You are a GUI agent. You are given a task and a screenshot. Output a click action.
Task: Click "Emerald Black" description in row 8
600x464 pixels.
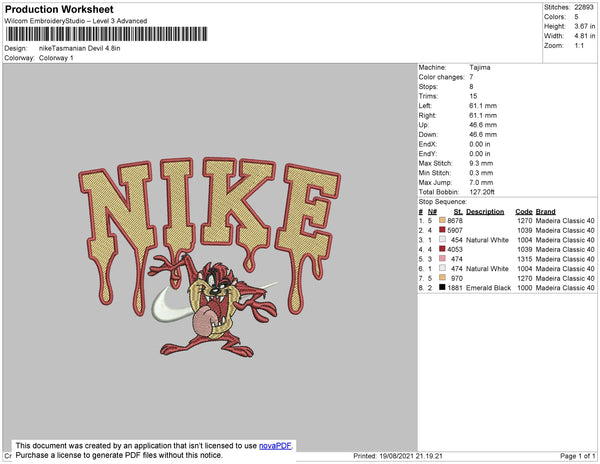tap(488, 288)
